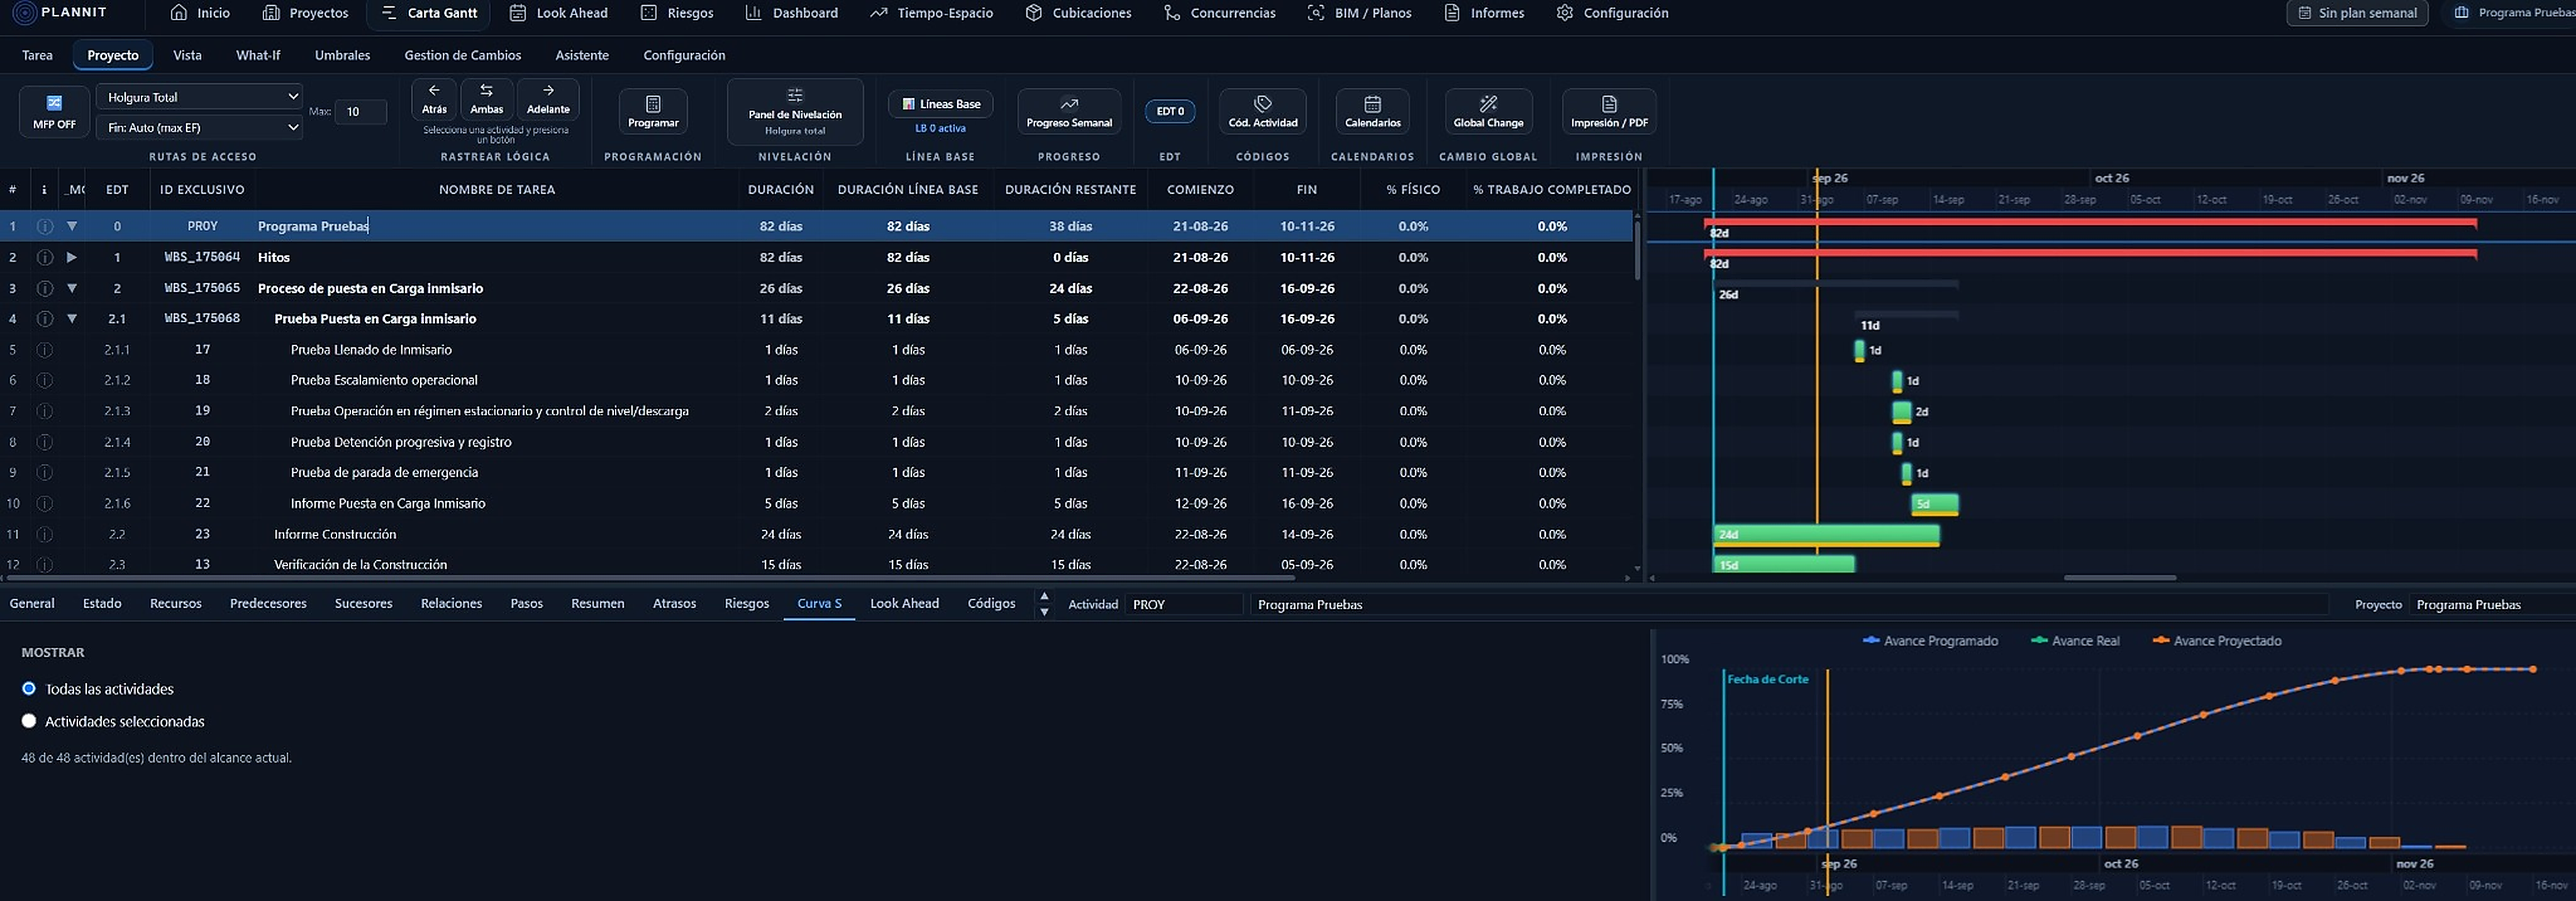Toggle Avance Programado legend series
The width and height of the screenshot is (2576, 901).
pos(1930,641)
